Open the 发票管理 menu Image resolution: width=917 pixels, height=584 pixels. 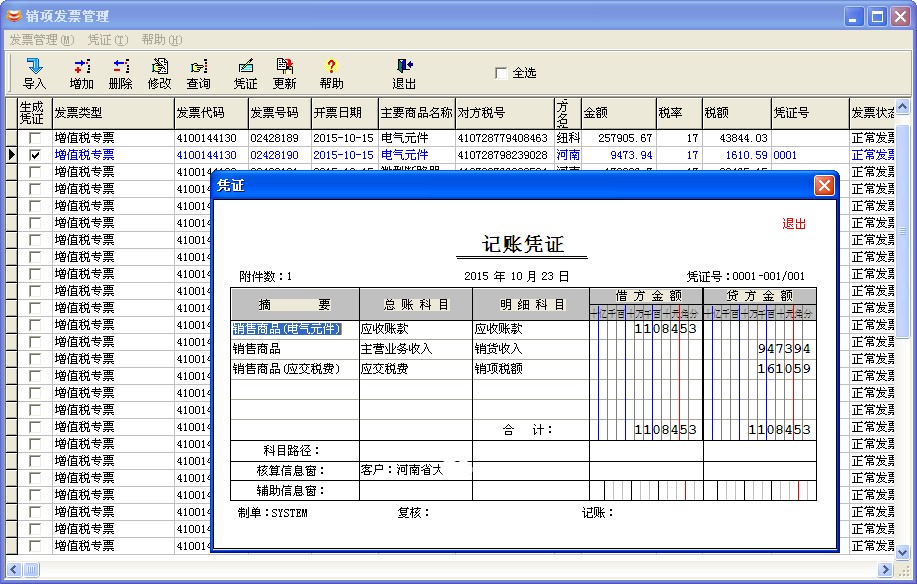tap(42, 40)
